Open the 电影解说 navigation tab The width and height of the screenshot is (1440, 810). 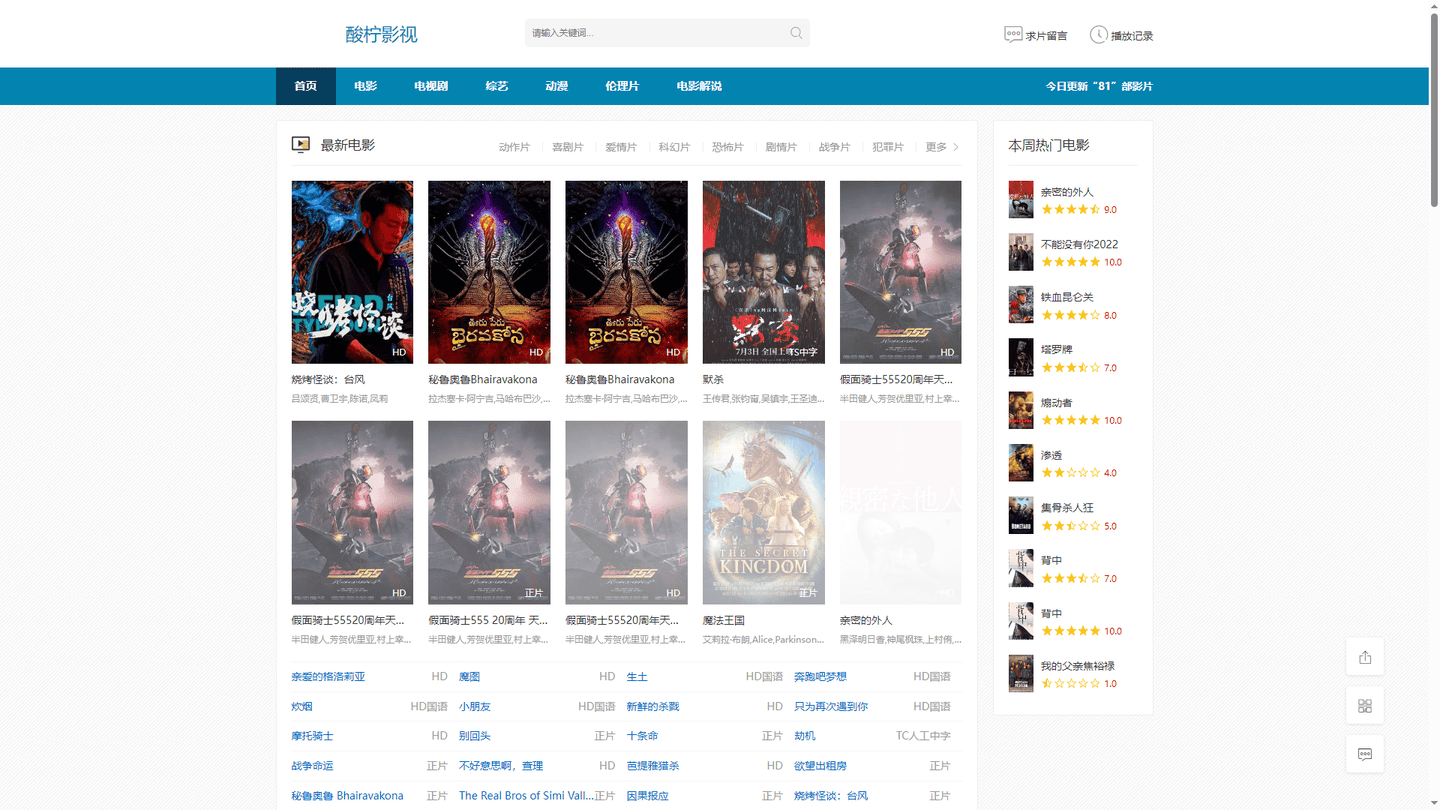click(699, 86)
